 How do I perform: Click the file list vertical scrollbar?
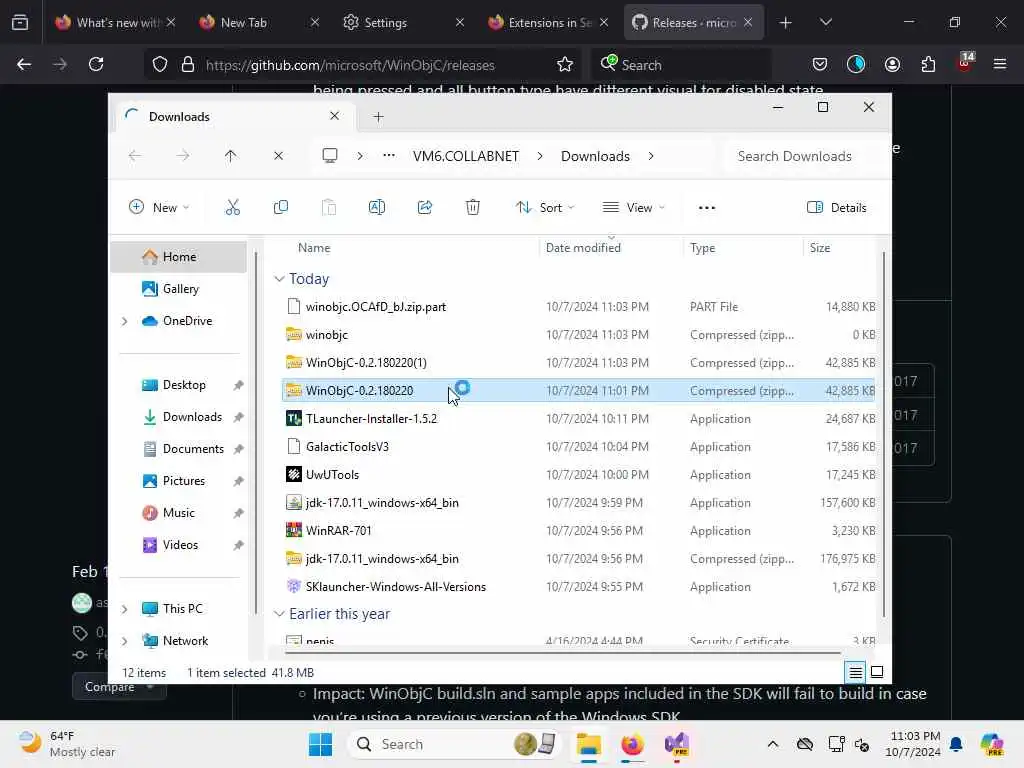[884, 432]
